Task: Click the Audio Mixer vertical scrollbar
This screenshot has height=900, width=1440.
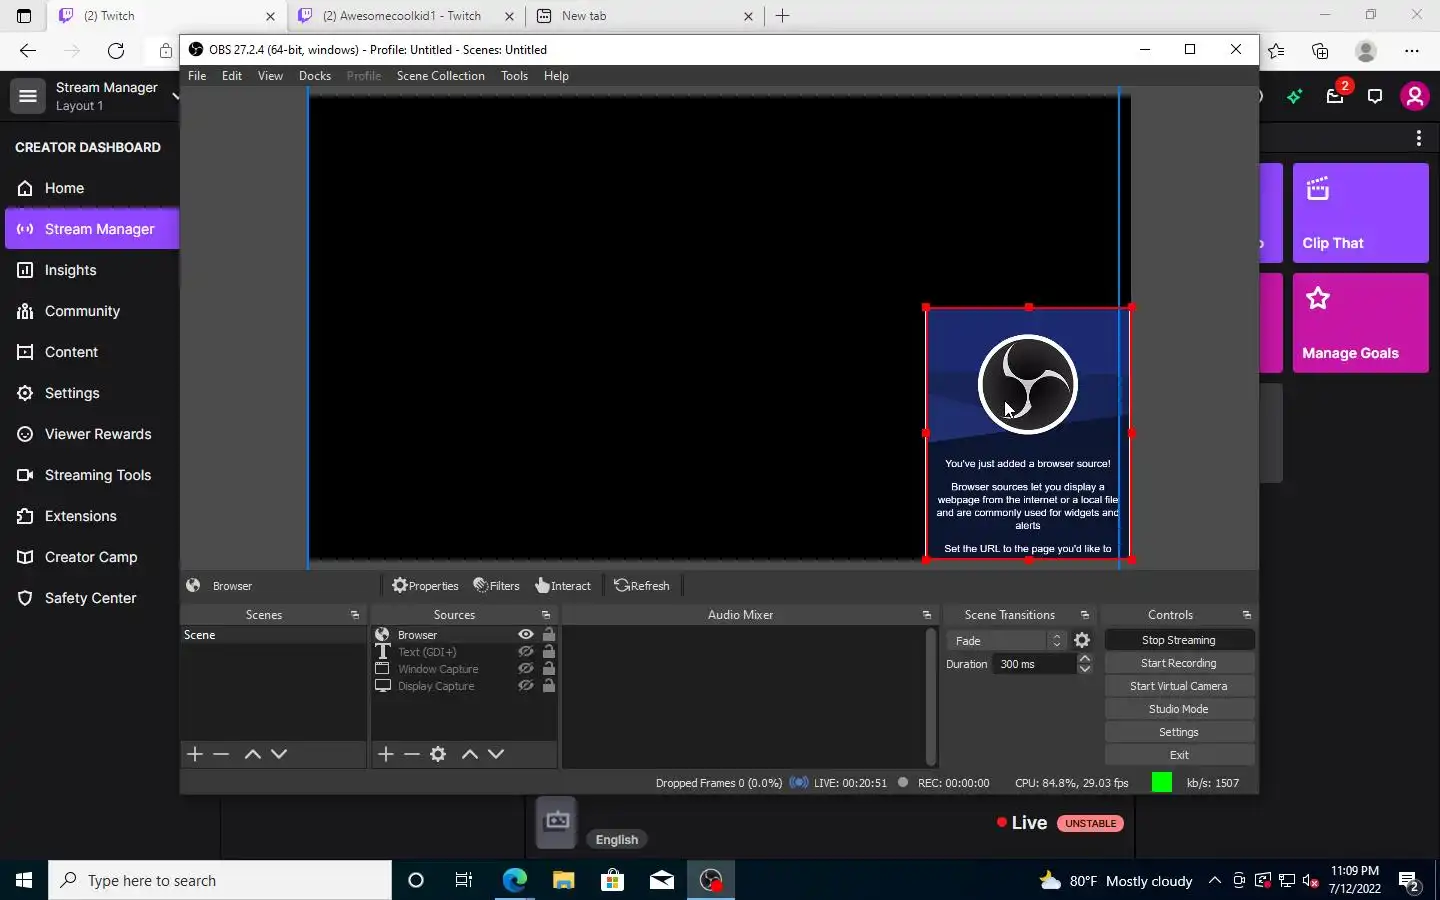Action: [x=931, y=696]
